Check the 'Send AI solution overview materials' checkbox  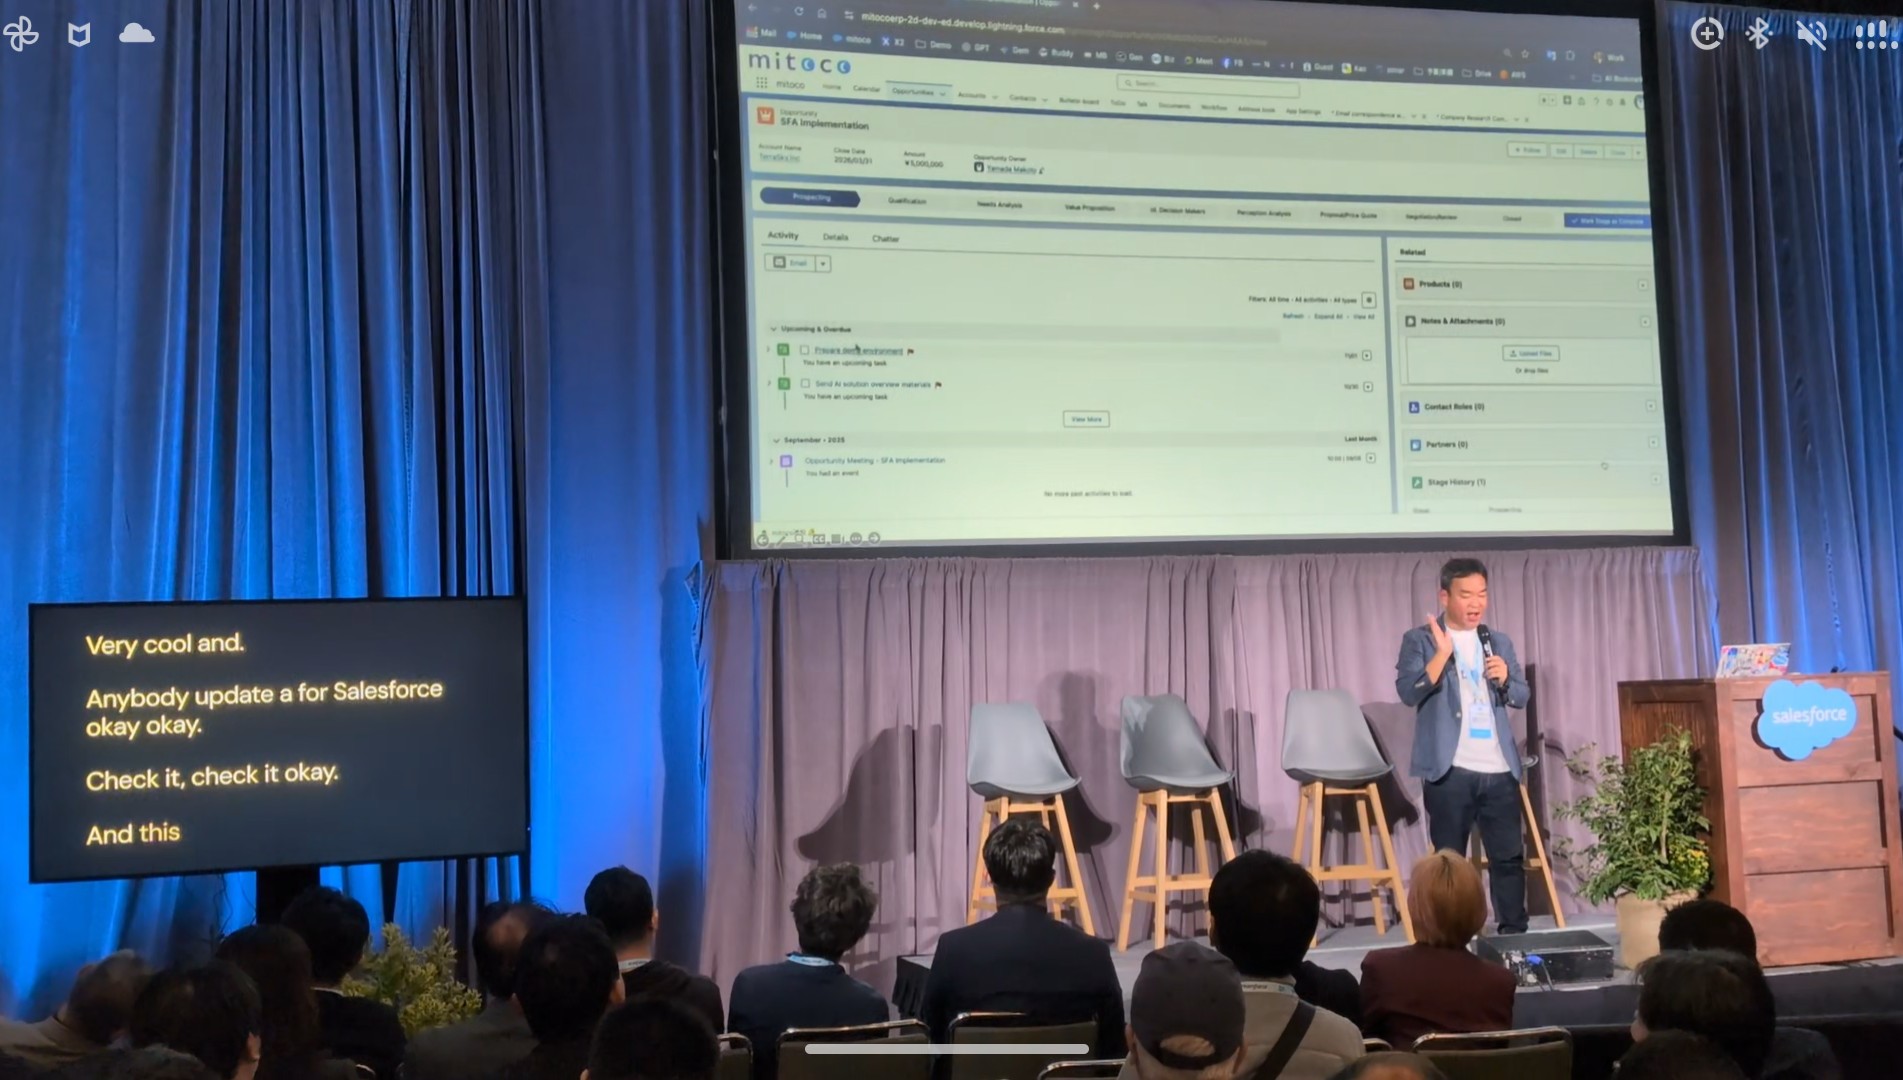[x=805, y=384]
